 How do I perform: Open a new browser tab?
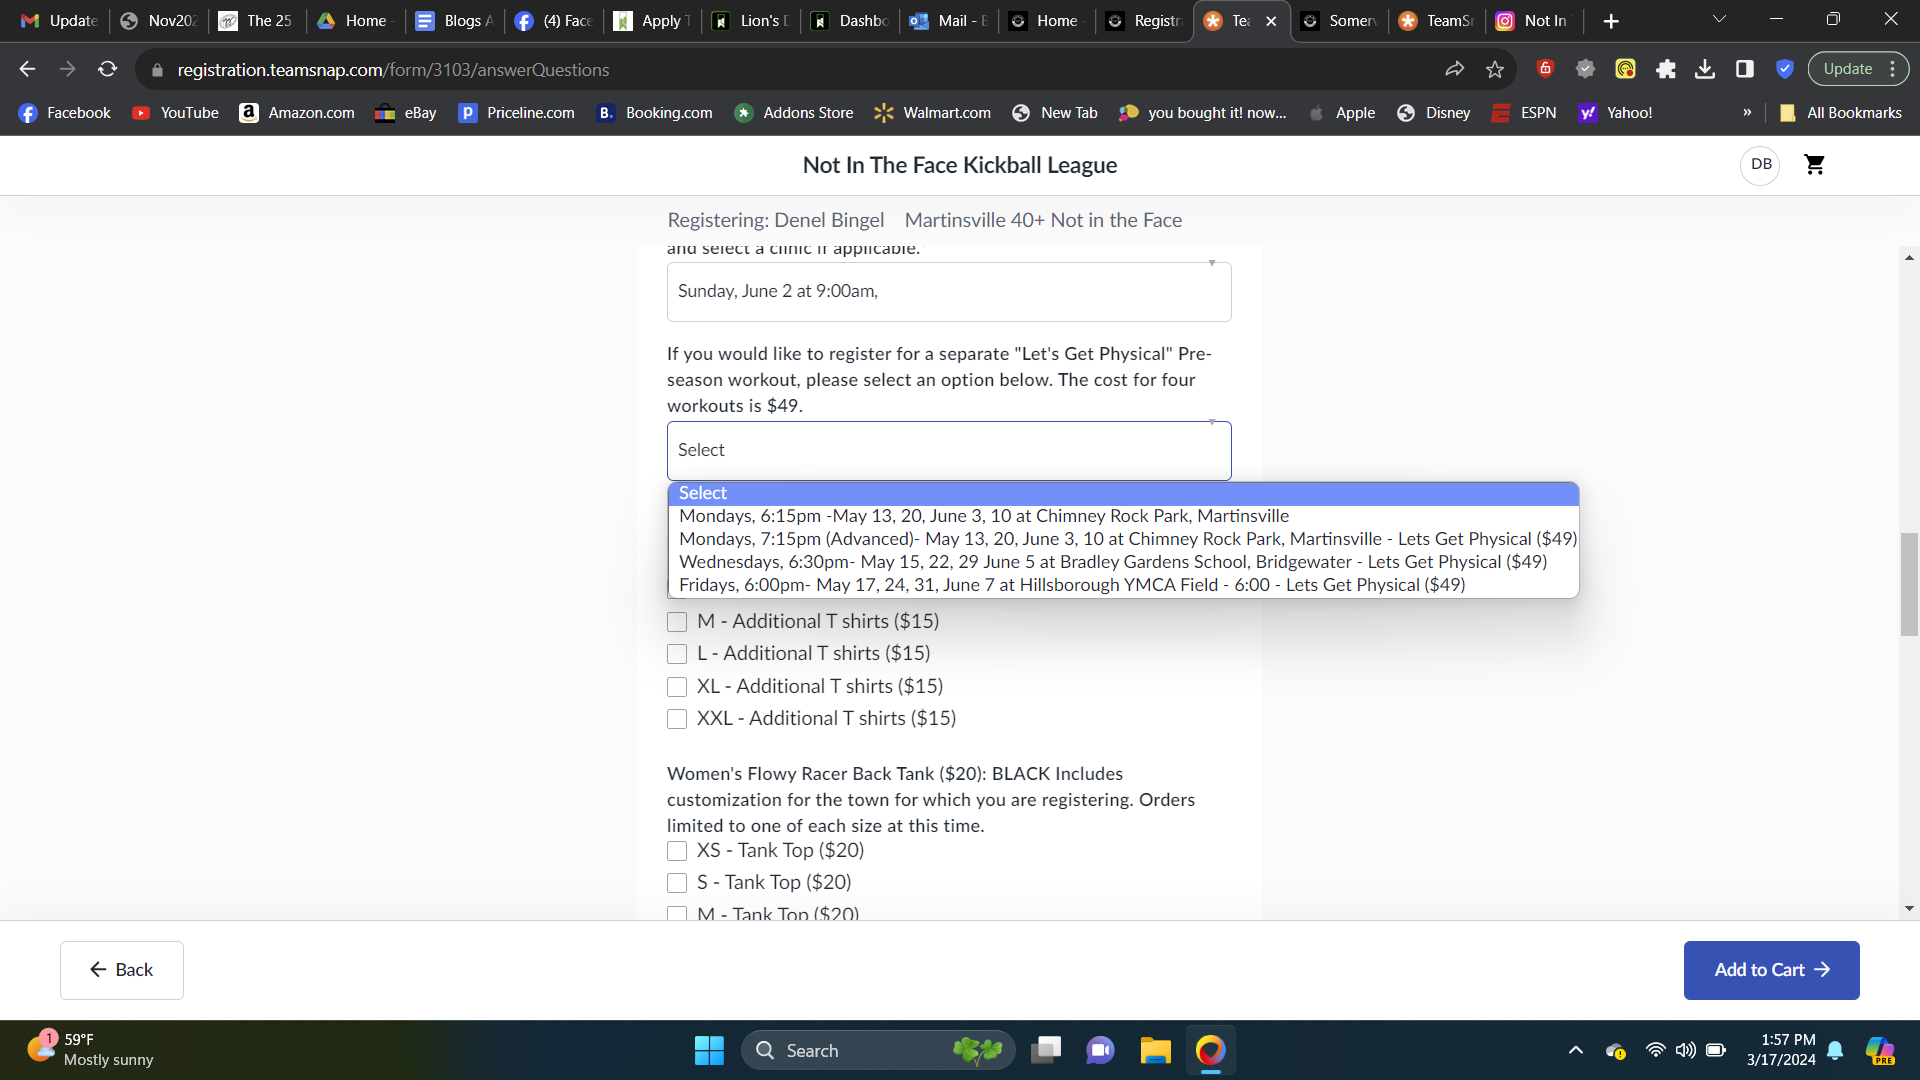point(1611,21)
